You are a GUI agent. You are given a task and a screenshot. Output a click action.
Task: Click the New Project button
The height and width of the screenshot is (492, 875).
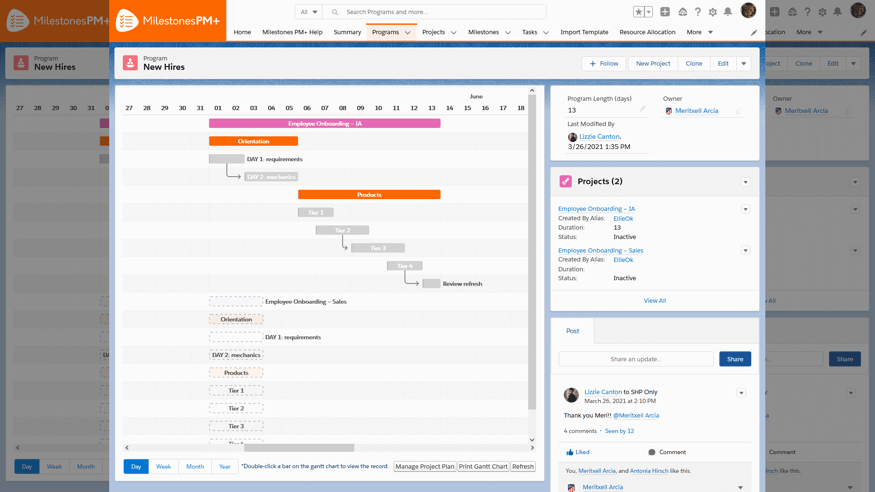tap(653, 64)
